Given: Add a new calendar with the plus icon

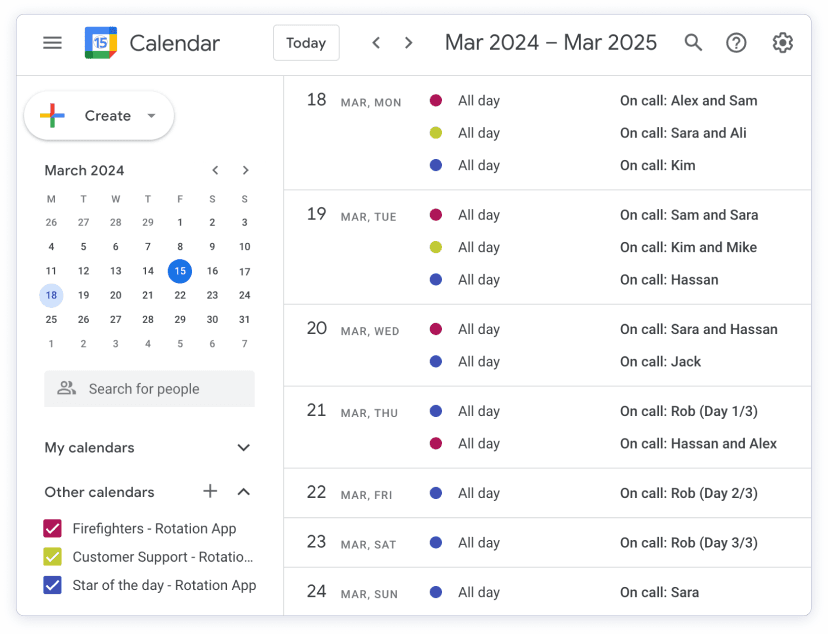Looking at the screenshot, I should click(x=210, y=491).
